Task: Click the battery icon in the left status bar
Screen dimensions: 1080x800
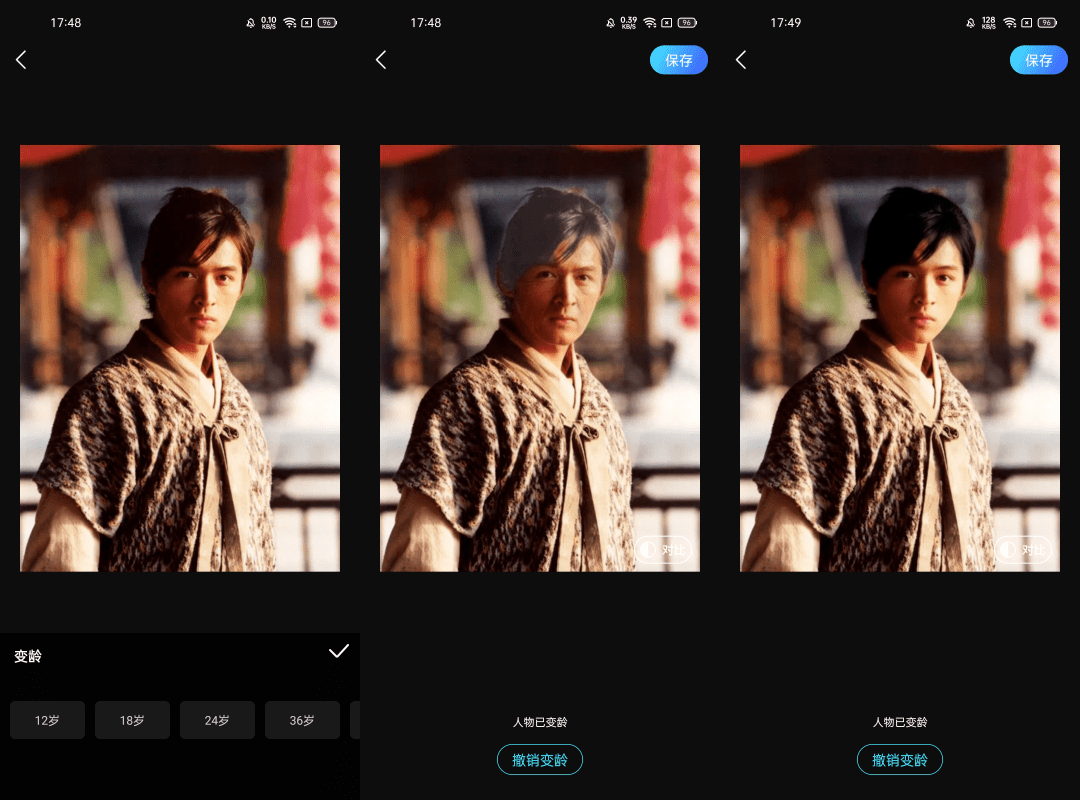Action: pos(328,22)
